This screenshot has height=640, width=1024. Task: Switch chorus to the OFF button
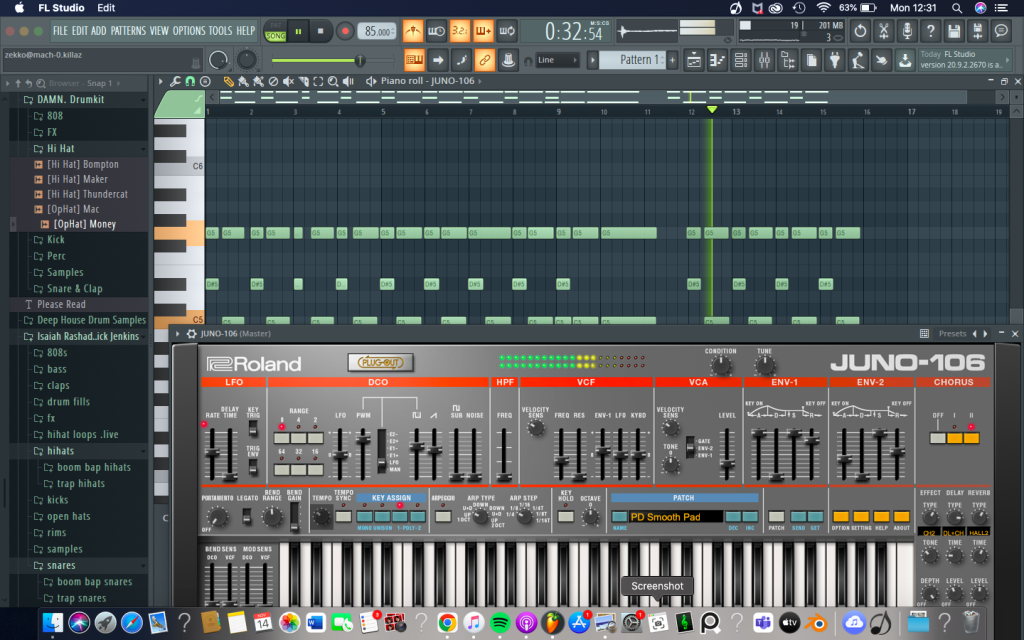tap(936, 438)
